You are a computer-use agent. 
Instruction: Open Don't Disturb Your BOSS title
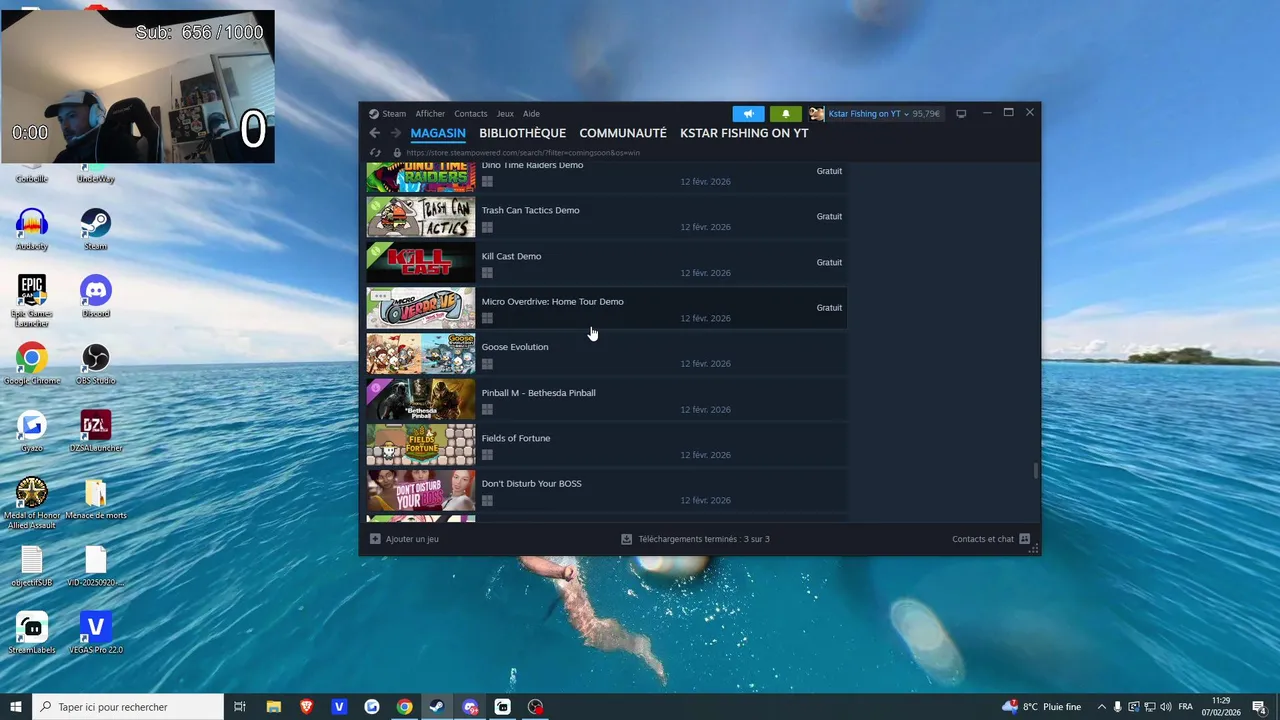click(x=531, y=484)
